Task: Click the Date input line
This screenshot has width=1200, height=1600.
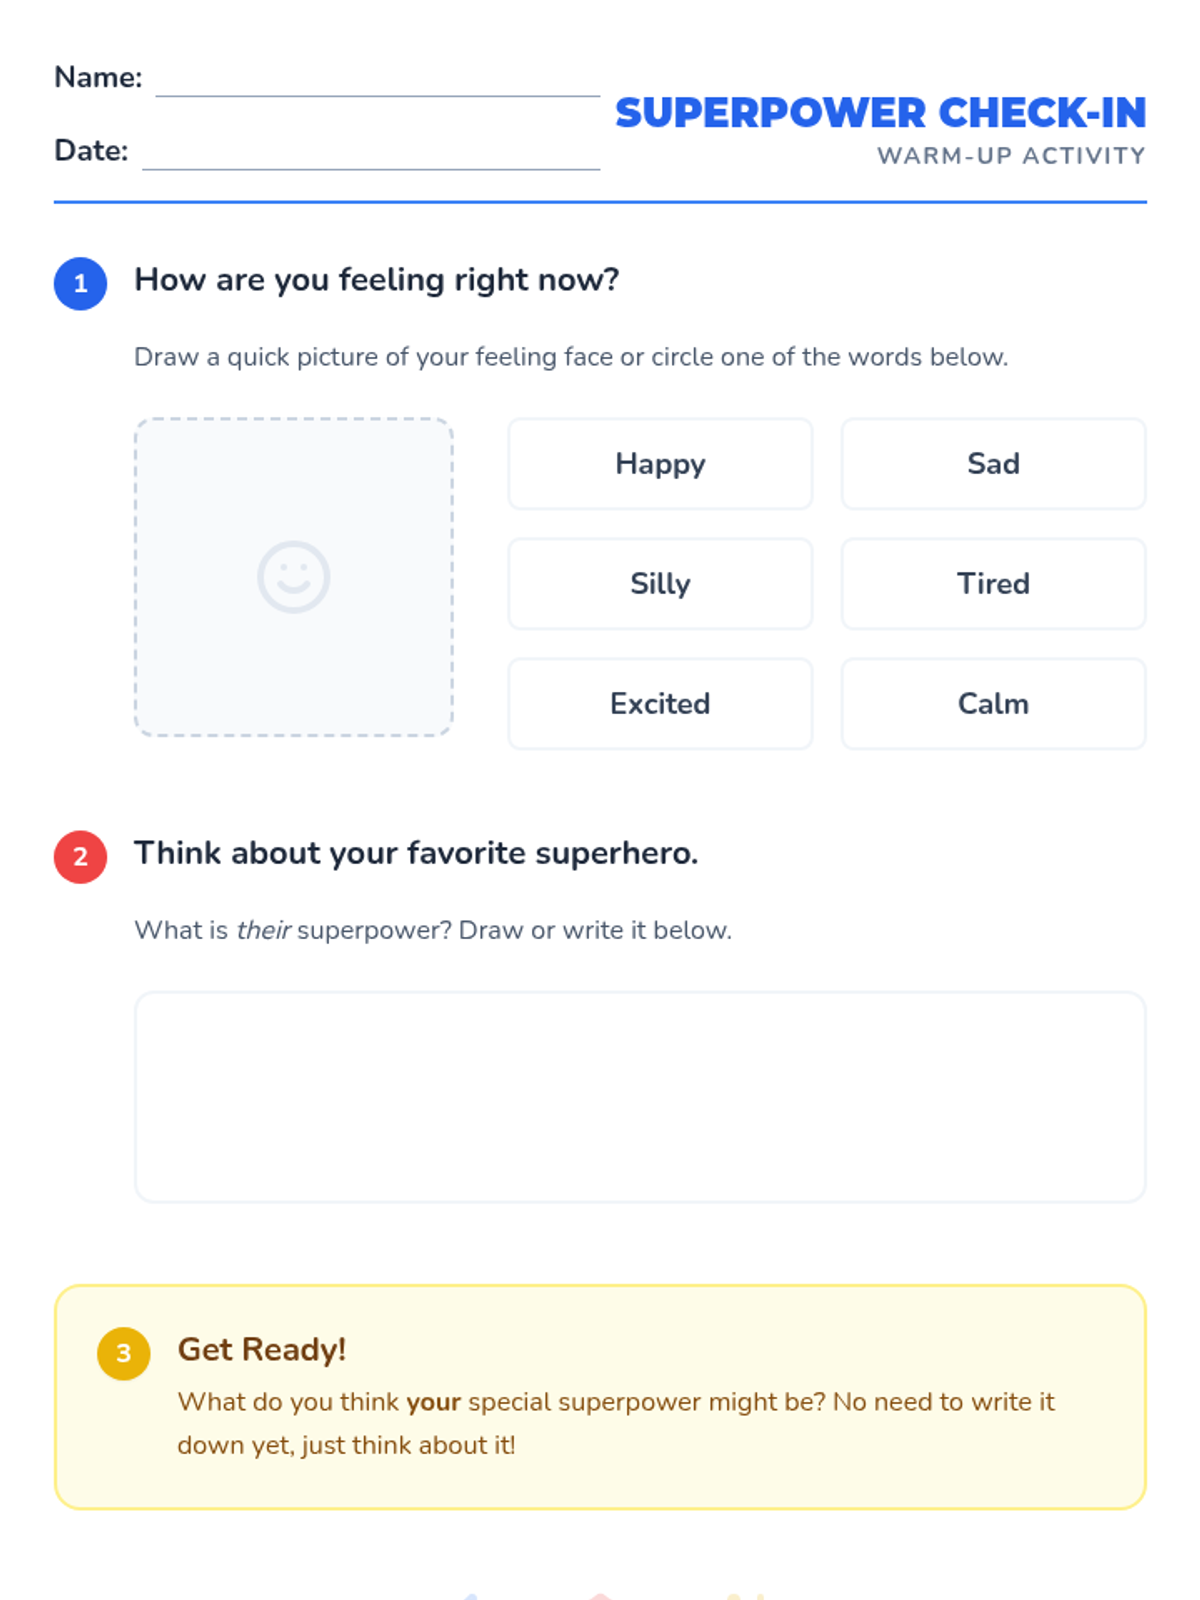Action: pos(370,155)
